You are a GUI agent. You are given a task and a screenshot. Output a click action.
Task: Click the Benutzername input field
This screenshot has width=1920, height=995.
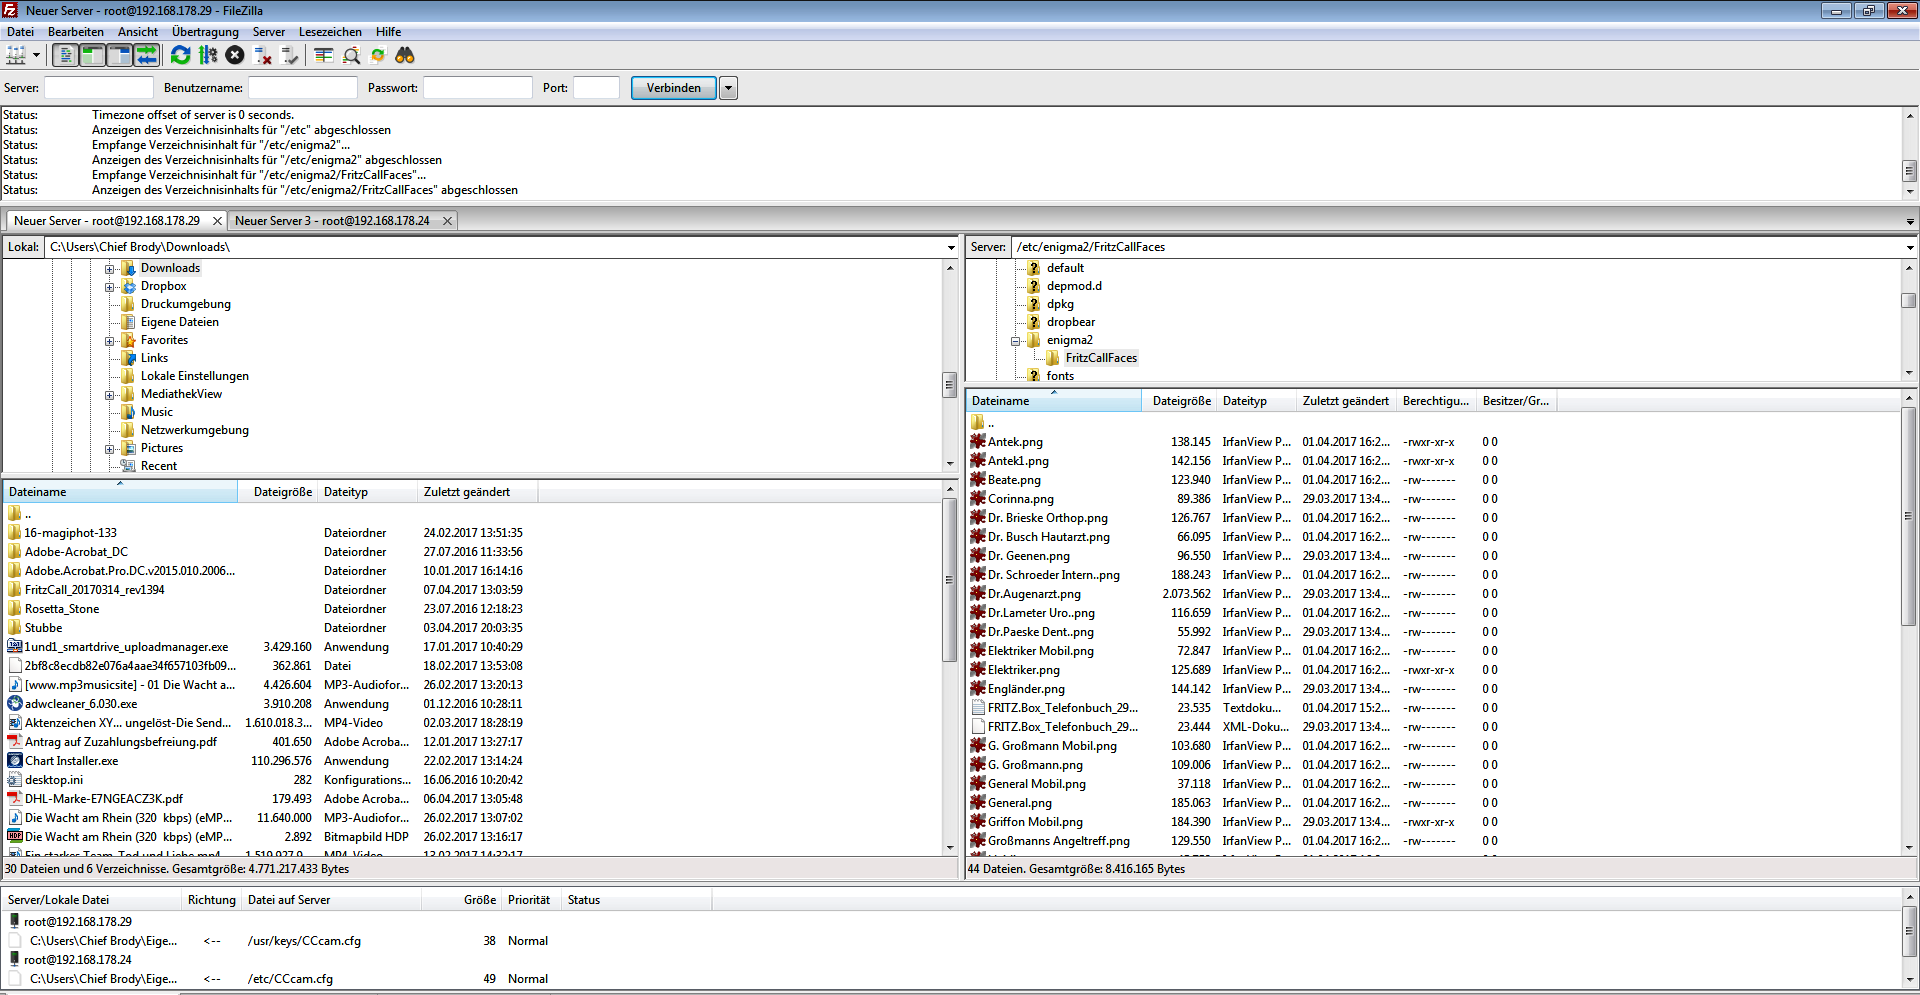tap(303, 88)
